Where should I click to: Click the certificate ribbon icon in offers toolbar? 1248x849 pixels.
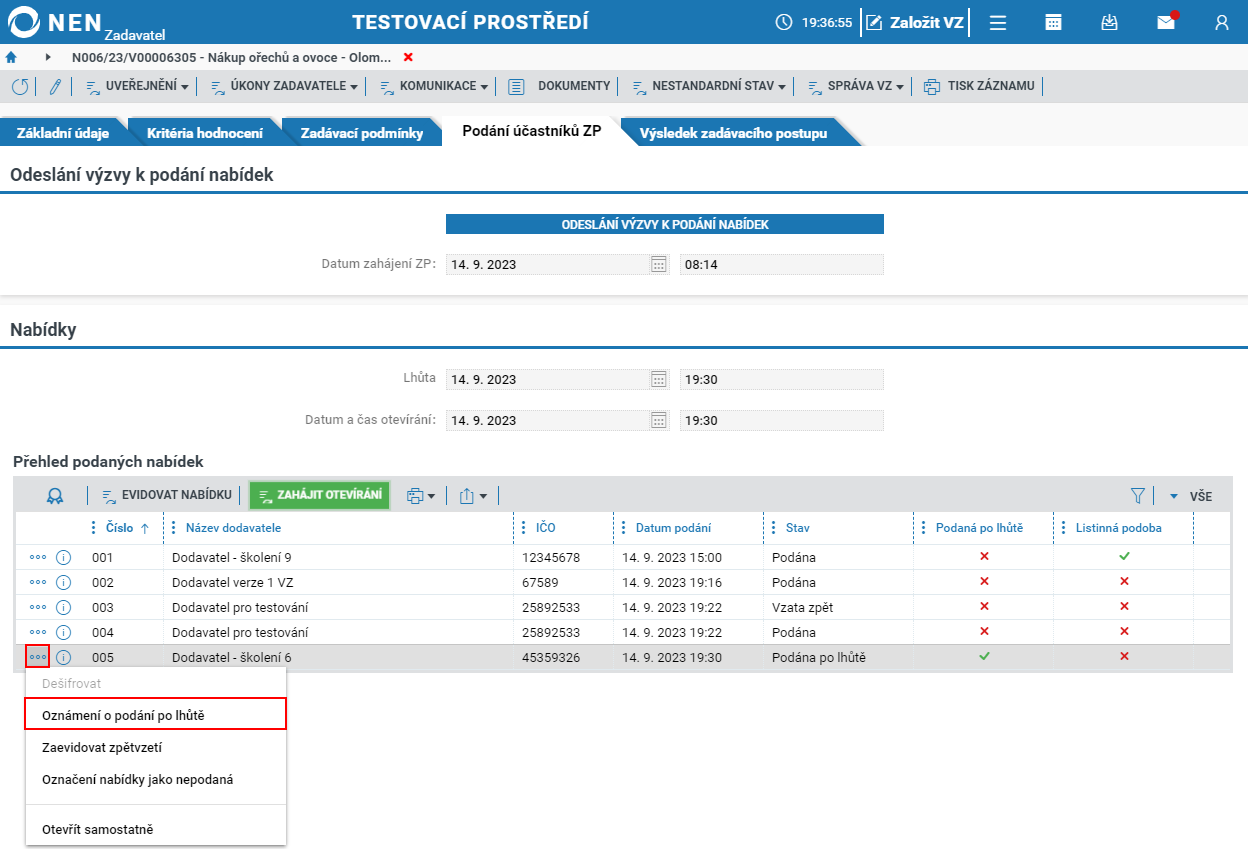click(55, 495)
